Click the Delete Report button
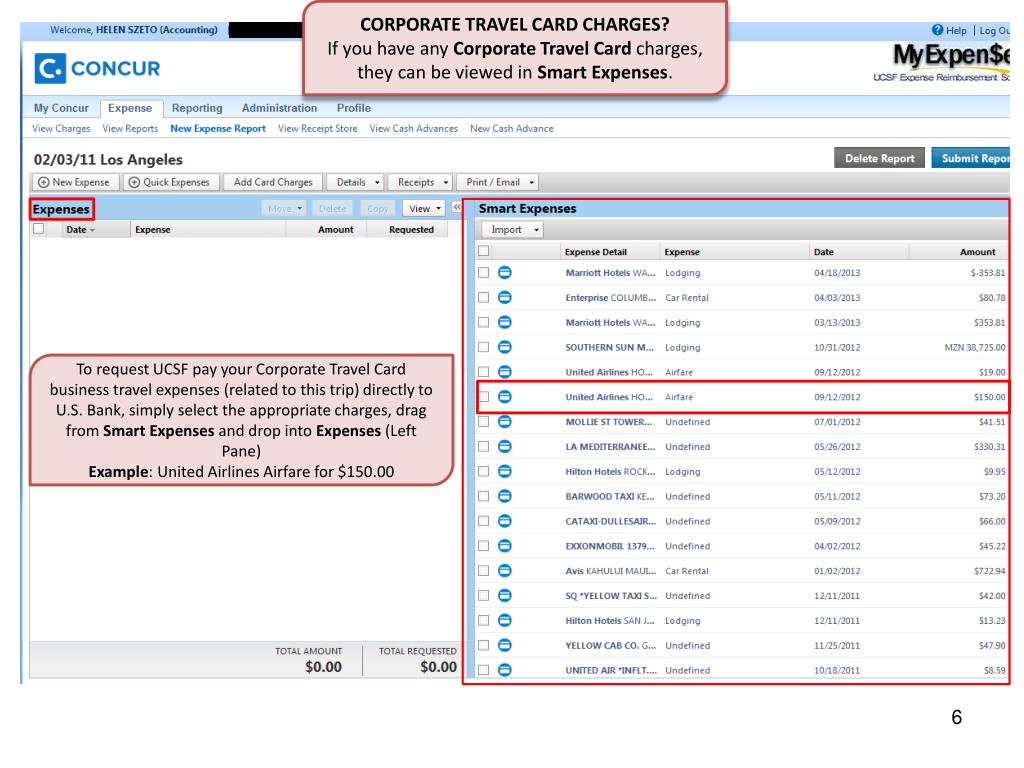The width and height of the screenshot is (1024, 768). click(879, 158)
